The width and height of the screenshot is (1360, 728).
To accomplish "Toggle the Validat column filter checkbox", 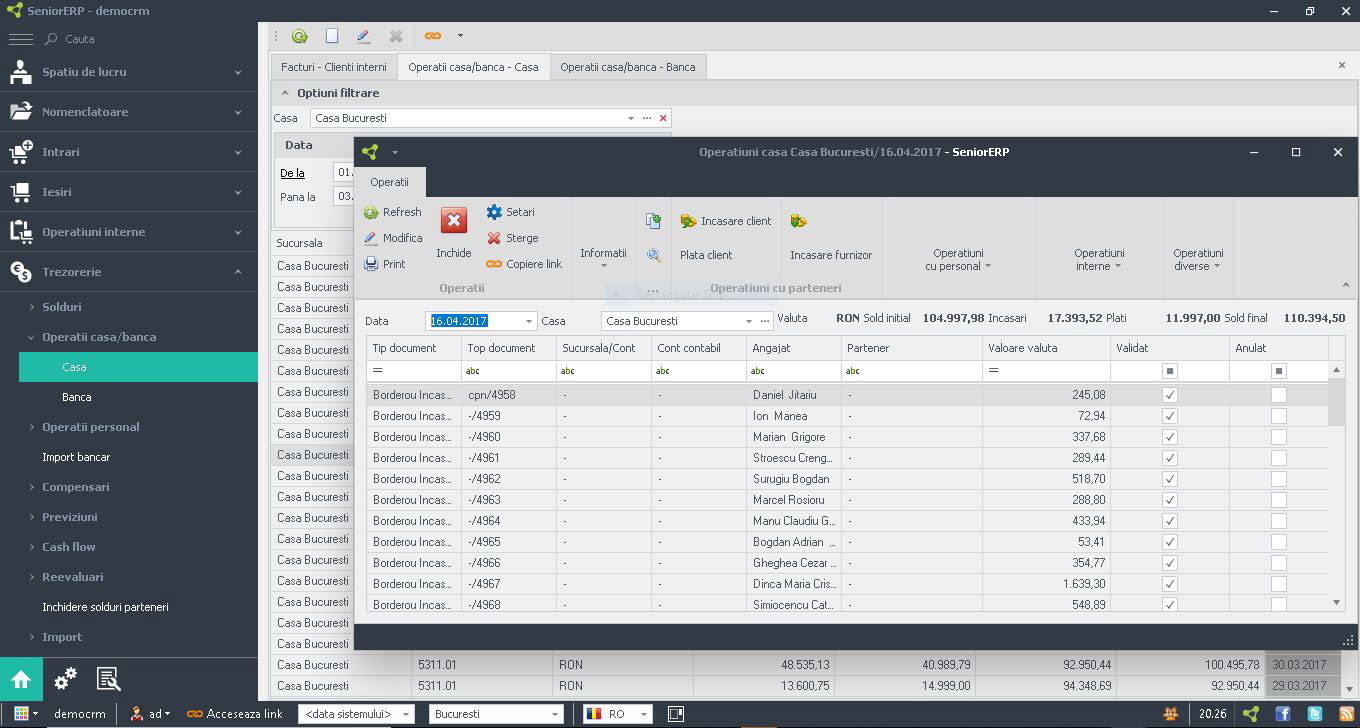I will (x=1170, y=371).
